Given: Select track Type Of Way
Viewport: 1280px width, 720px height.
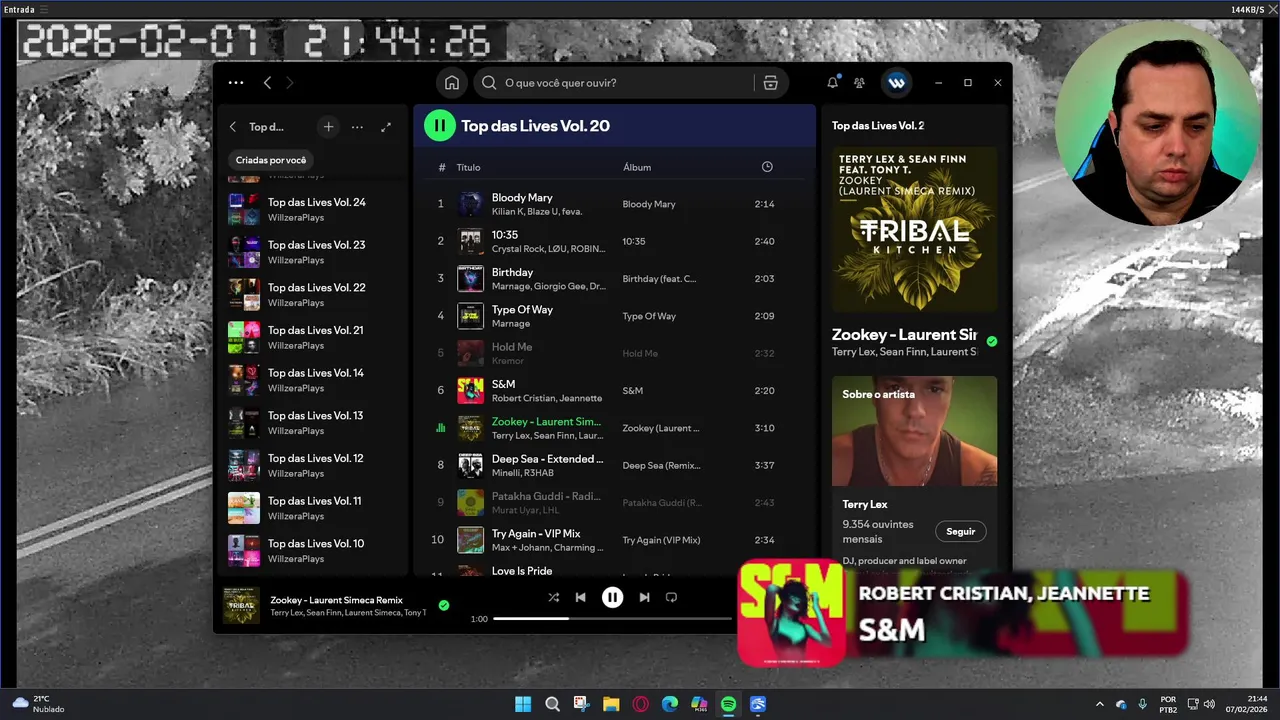Looking at the screenshot, I should 614,316.
